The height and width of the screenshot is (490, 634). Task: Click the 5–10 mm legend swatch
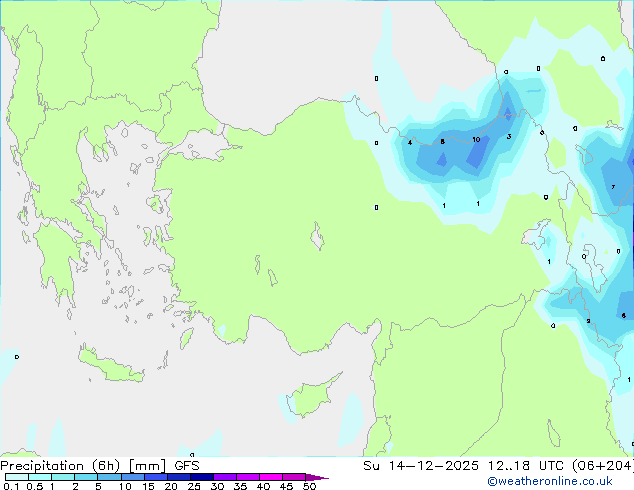point(109,477)
